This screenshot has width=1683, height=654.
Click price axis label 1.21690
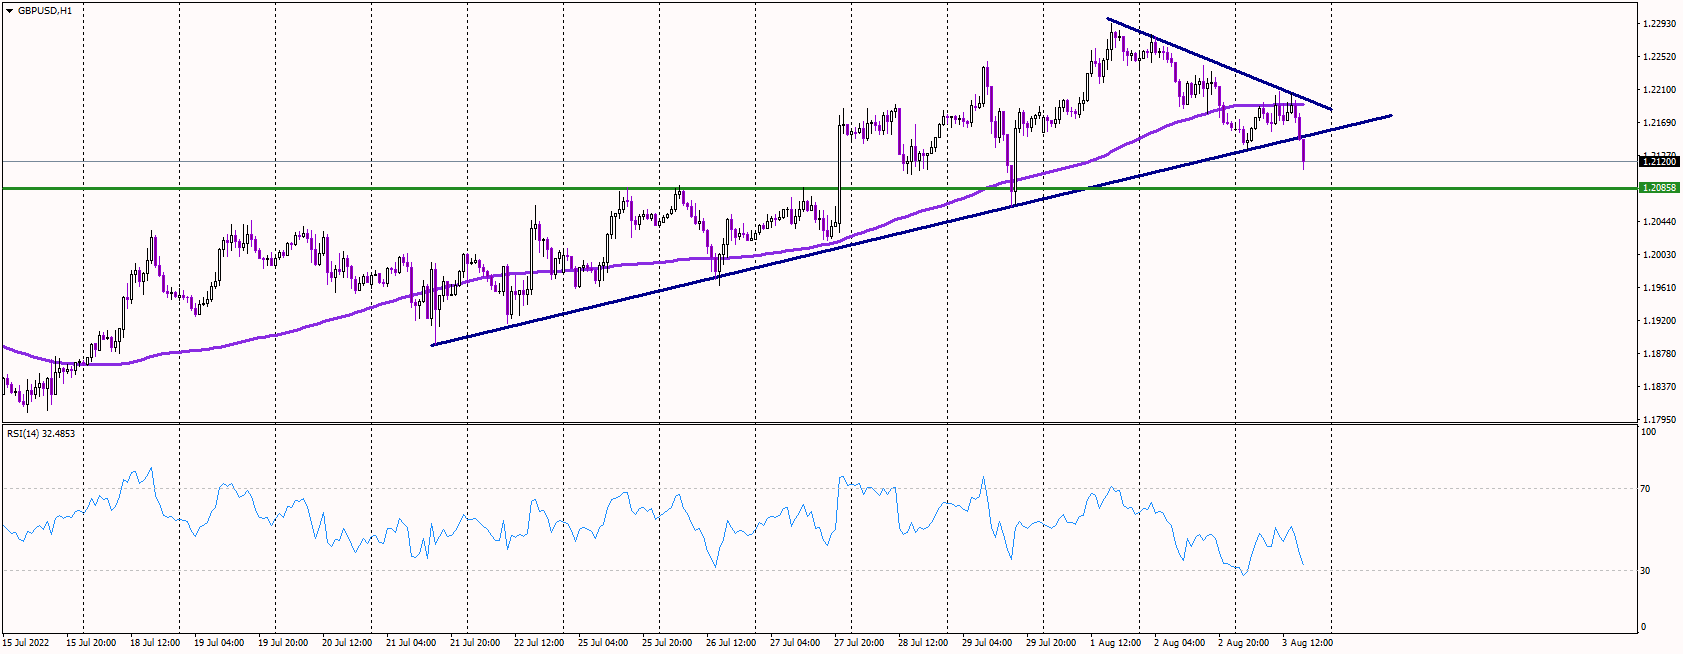tap(1658, 123)
